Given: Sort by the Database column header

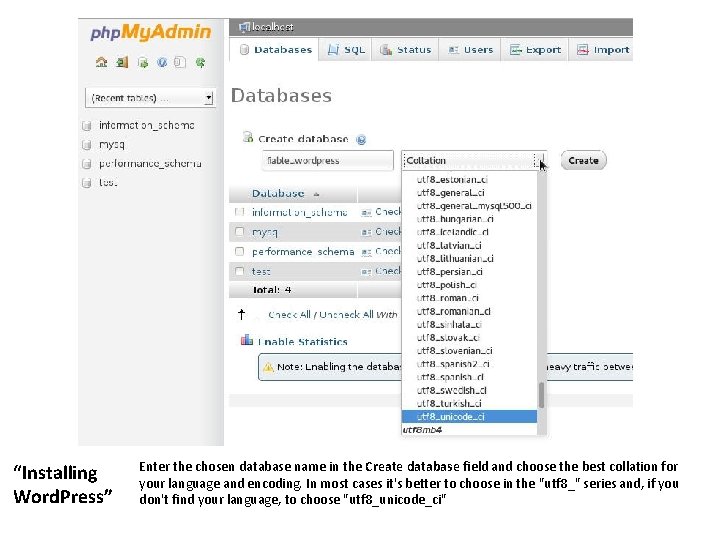Looking at the screenshot, I should (x=278, y=194).
